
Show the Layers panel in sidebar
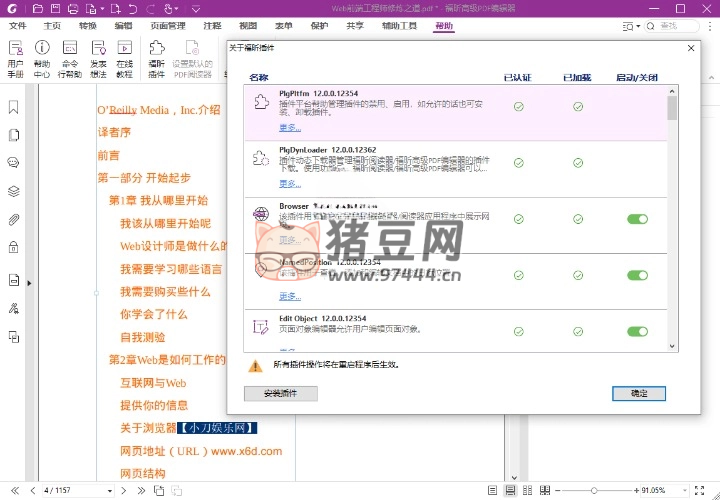[14, 191]
